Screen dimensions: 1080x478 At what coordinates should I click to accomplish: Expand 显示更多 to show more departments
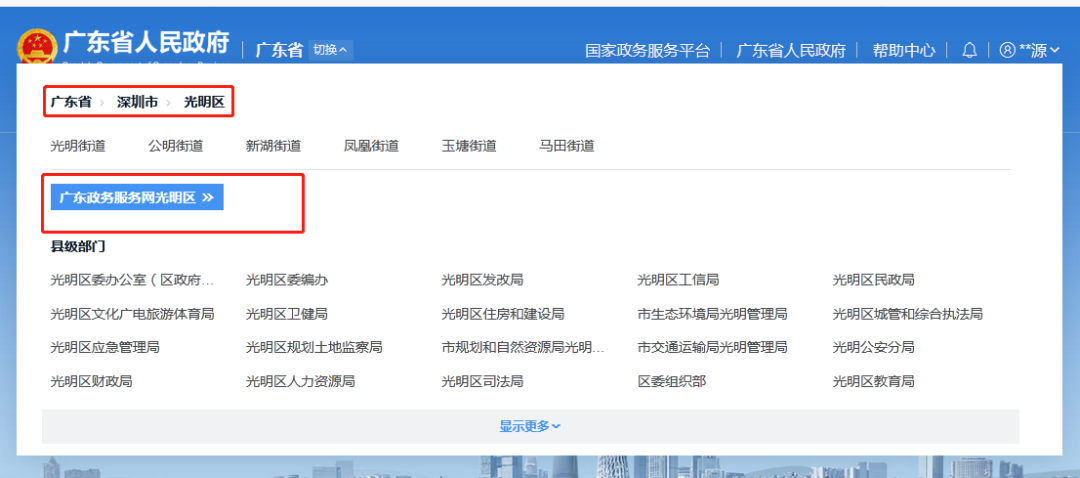530,426
